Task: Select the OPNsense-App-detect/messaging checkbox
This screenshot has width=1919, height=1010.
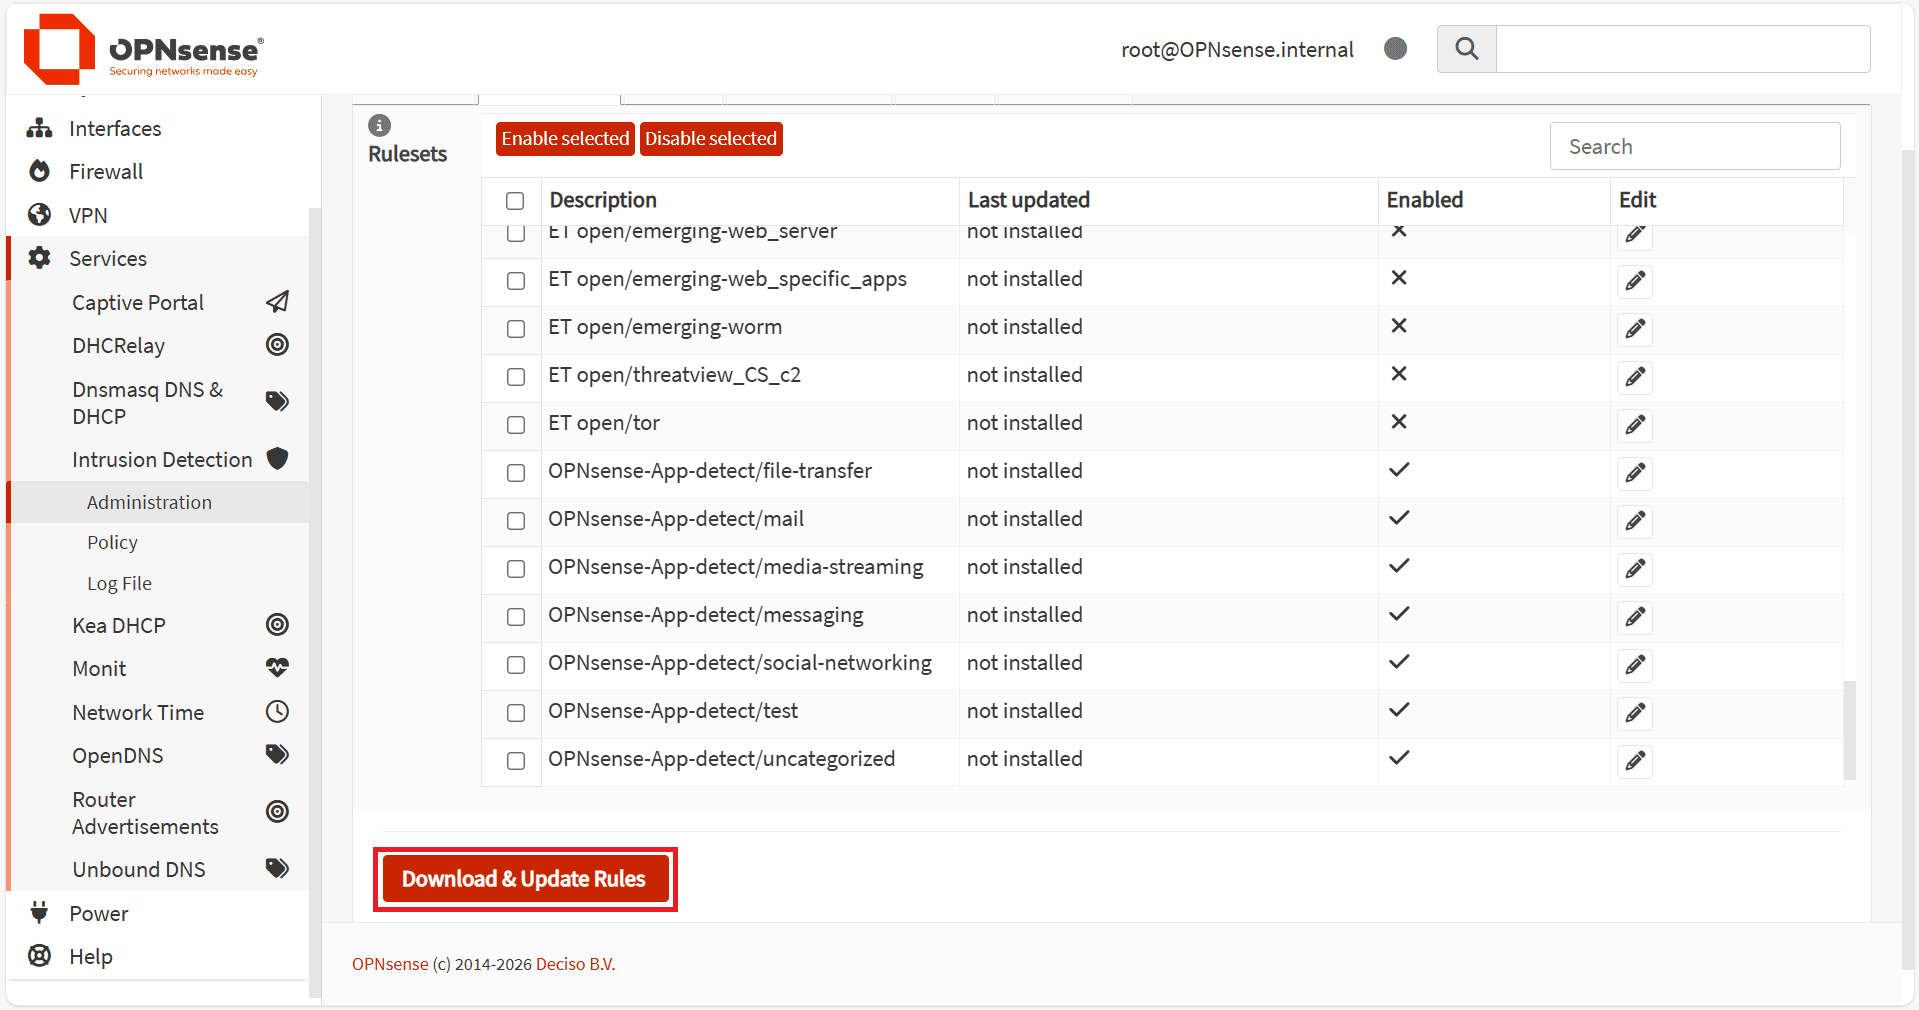Action: (516, 617)
